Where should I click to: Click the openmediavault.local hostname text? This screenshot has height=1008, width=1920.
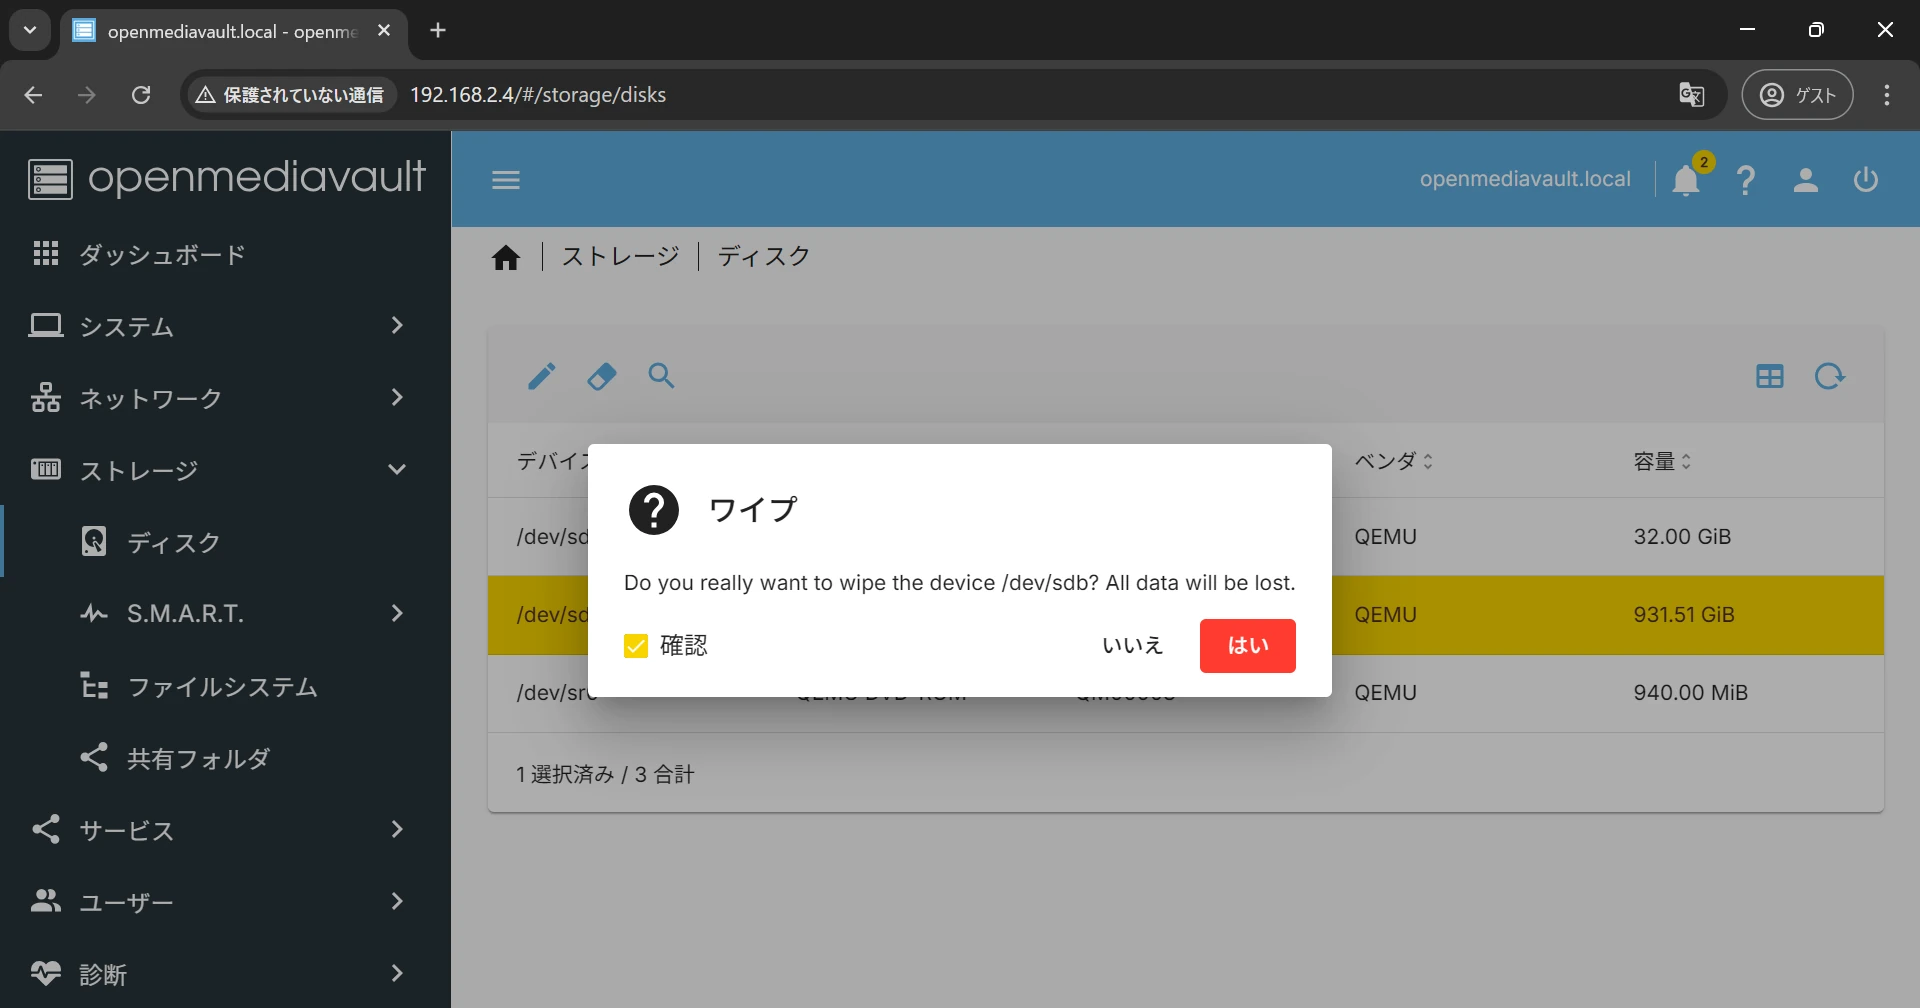pos(1525,179)
